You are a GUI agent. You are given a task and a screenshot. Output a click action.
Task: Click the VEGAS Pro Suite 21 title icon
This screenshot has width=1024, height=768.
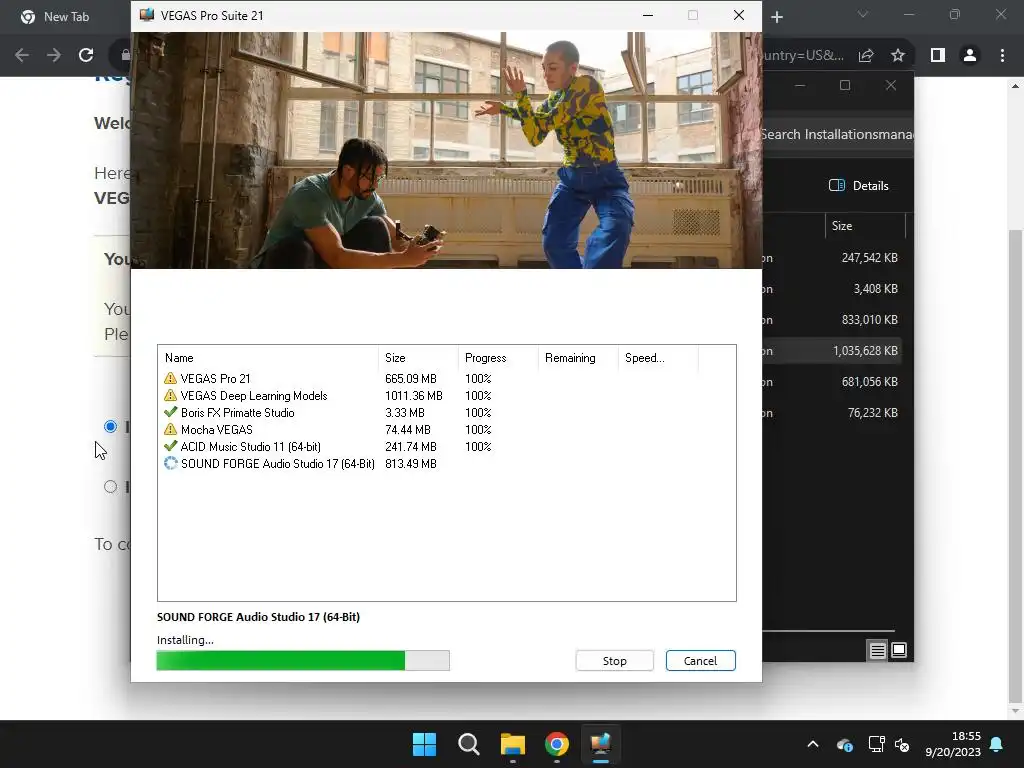pos(147,15)
